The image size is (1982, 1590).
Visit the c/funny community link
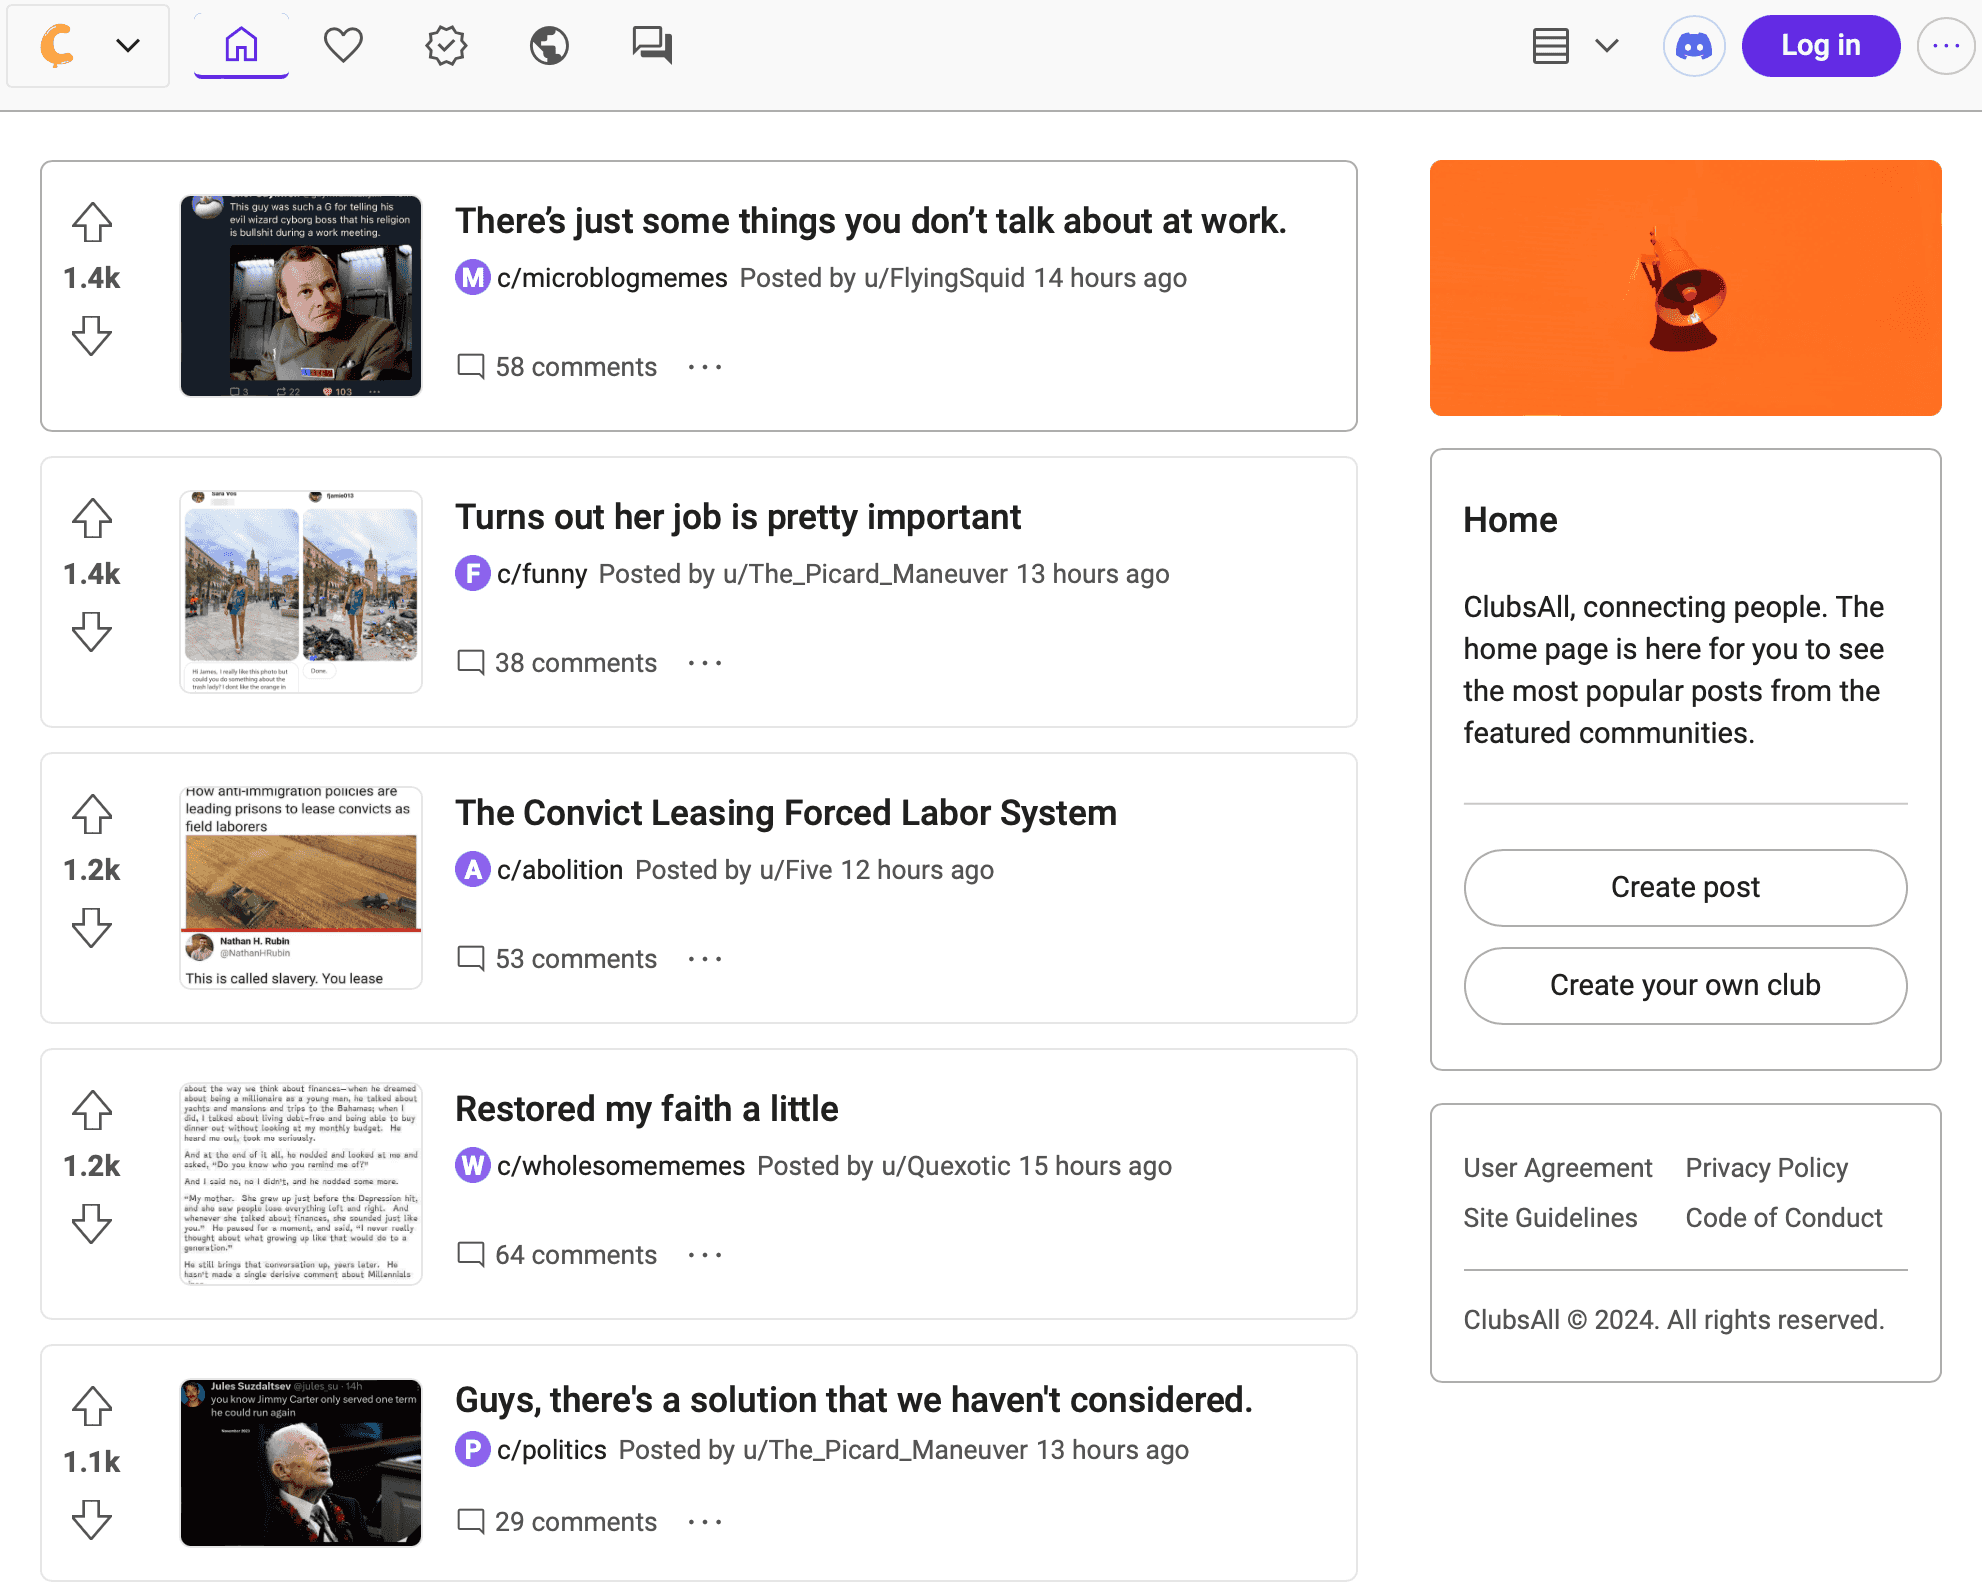coord(542,573)
